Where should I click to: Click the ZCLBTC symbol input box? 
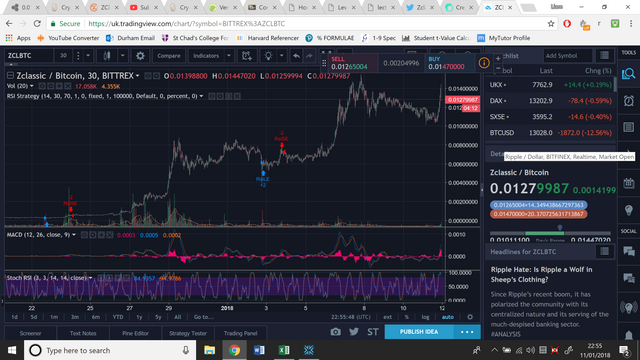29,56
